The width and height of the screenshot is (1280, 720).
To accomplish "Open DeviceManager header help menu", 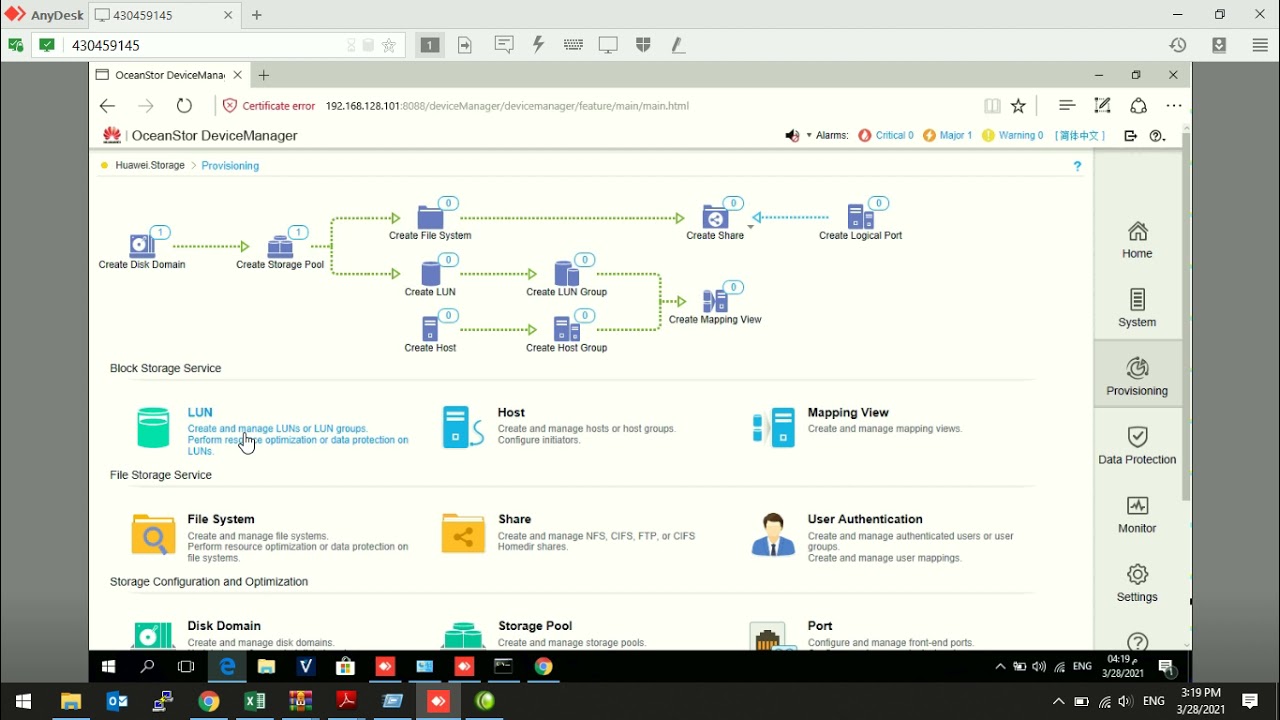I will (x=1157, y=135).
